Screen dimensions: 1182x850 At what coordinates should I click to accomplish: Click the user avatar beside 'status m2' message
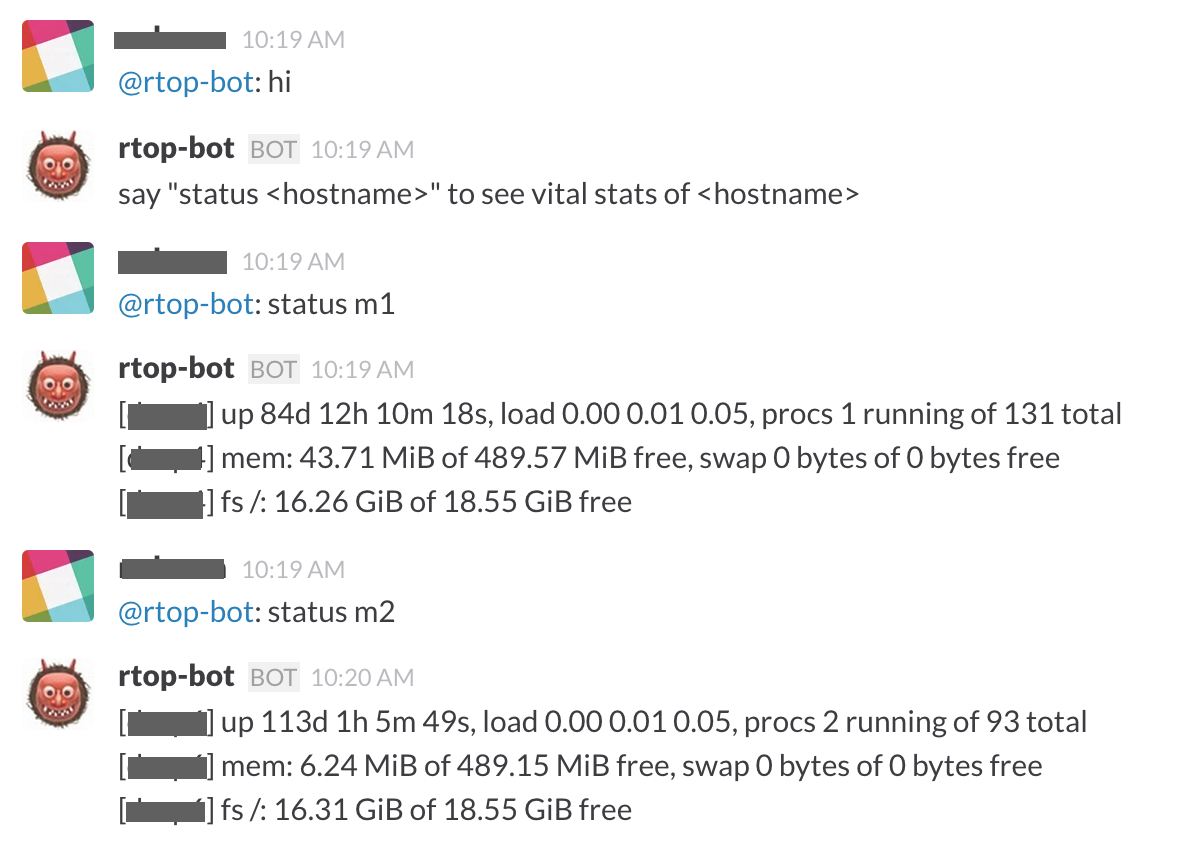tap(58, 586)
